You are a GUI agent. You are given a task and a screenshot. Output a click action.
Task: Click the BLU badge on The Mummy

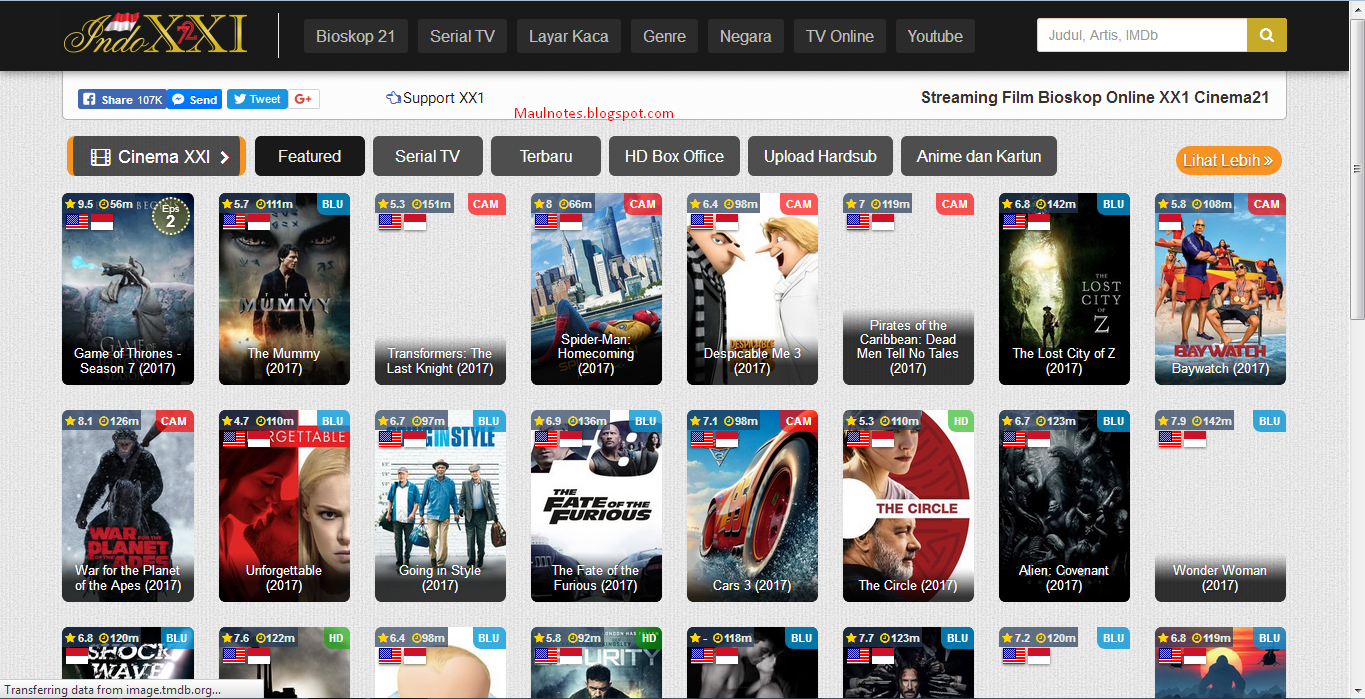click(x=333, y=204)
